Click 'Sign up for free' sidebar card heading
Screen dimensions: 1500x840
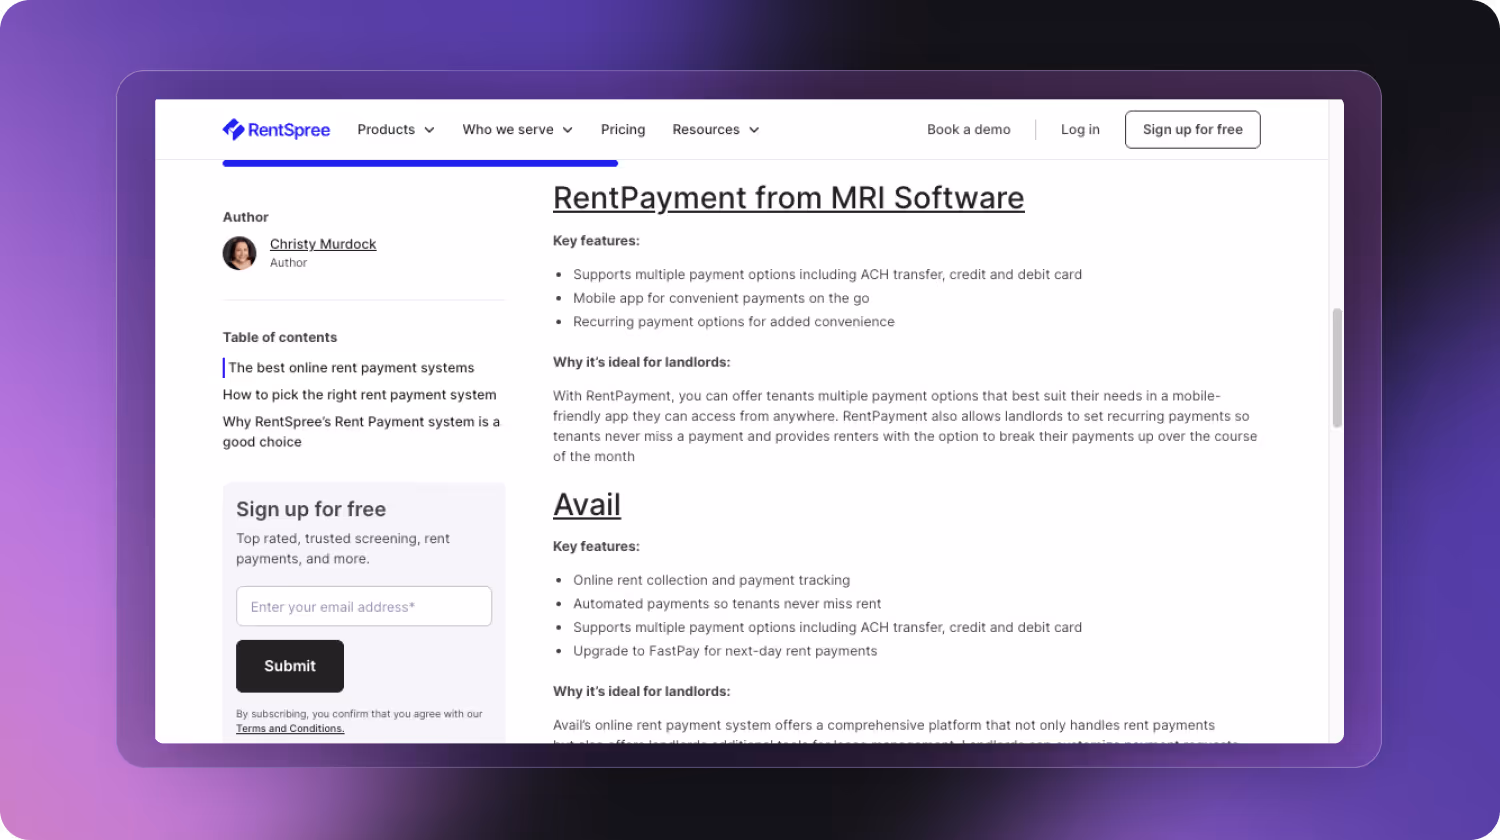pos(311,509)
